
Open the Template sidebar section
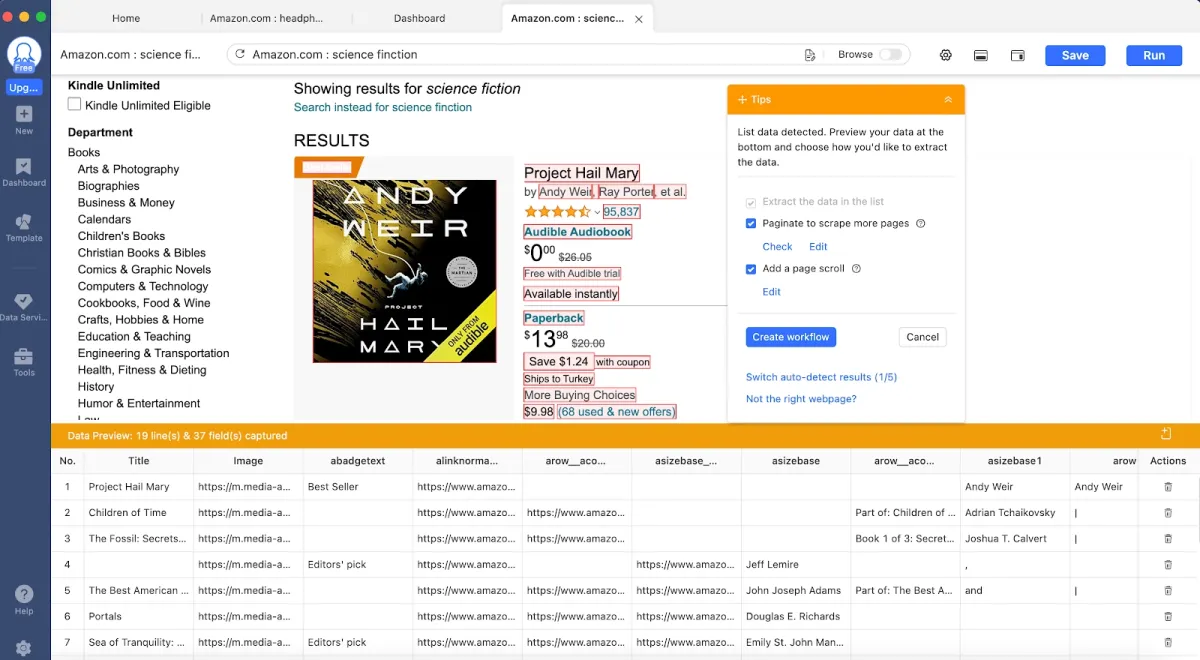[24, 228]
